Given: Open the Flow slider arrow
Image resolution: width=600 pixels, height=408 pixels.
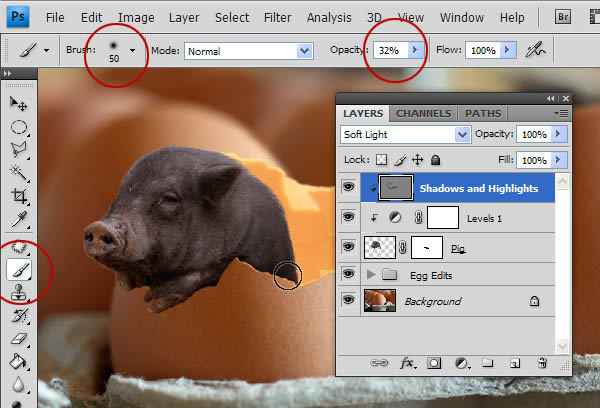Looking at the screenshot, I should (507, 50).
